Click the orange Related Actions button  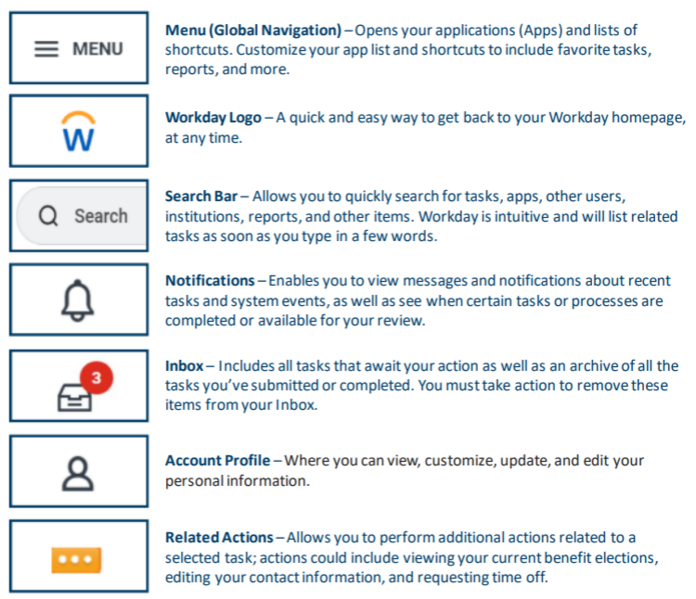coord(78,558)
